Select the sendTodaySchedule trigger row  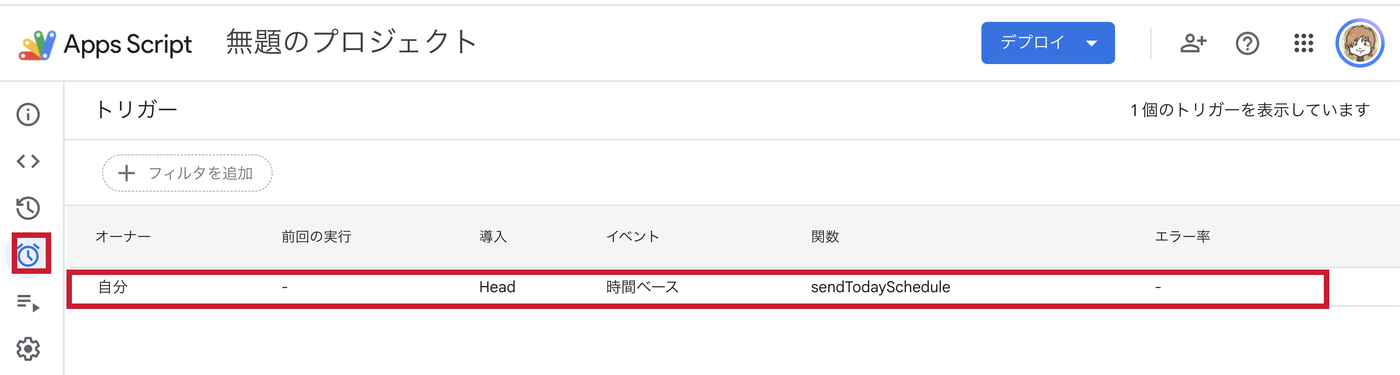(x=698, y=288)
